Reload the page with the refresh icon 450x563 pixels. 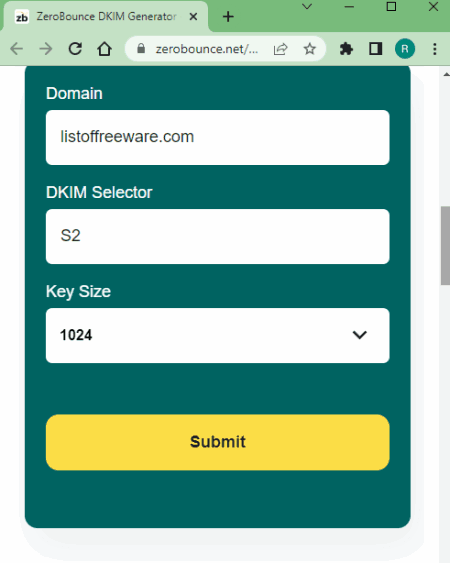(x=75, y=49)
